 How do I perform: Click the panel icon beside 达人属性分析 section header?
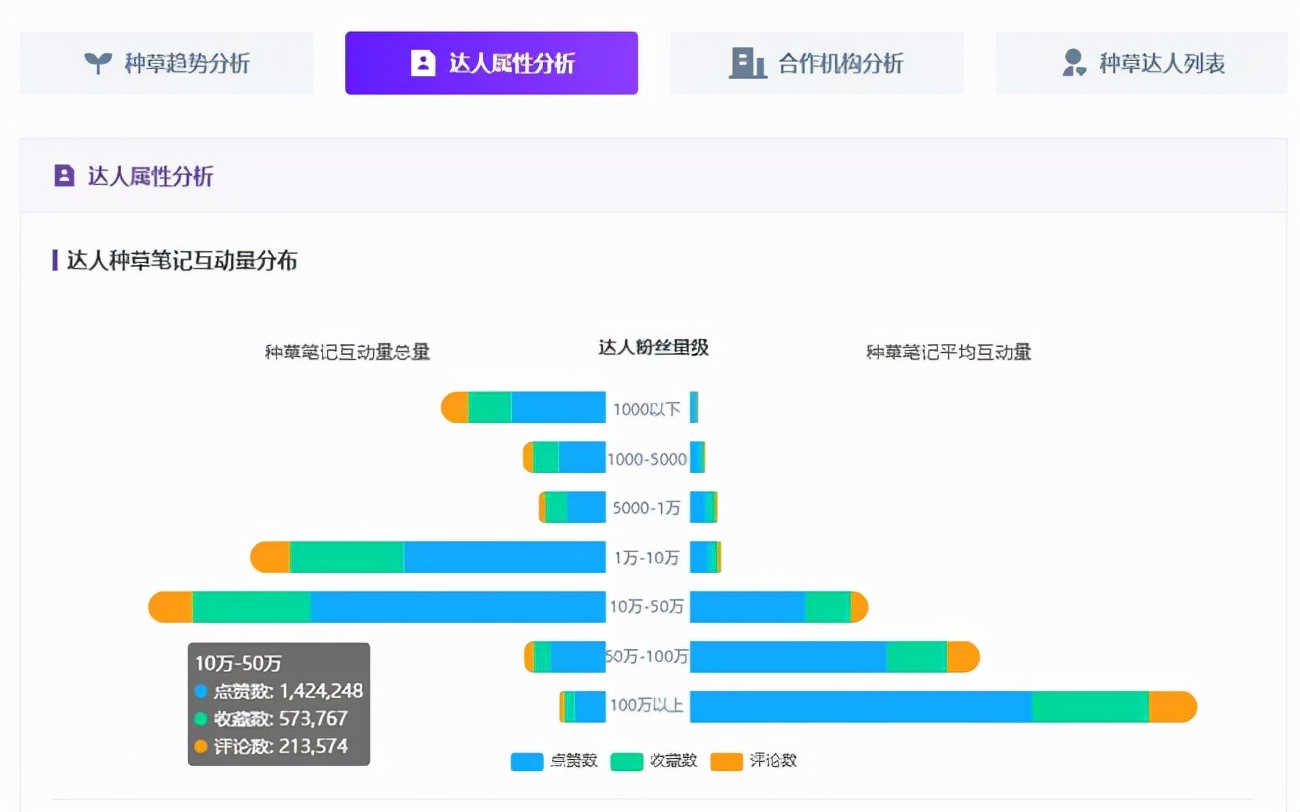pos(63,175)
